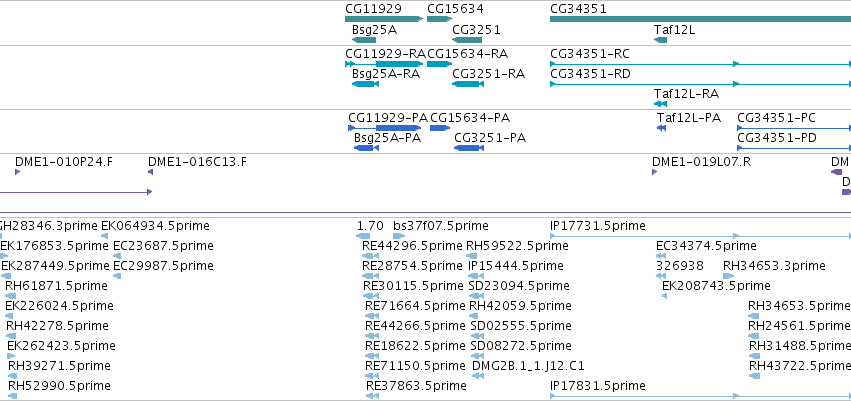The width and height of the screenshot is (851, 401).
Task: Click the CG15634-PA coding segment
Action: 439,128
